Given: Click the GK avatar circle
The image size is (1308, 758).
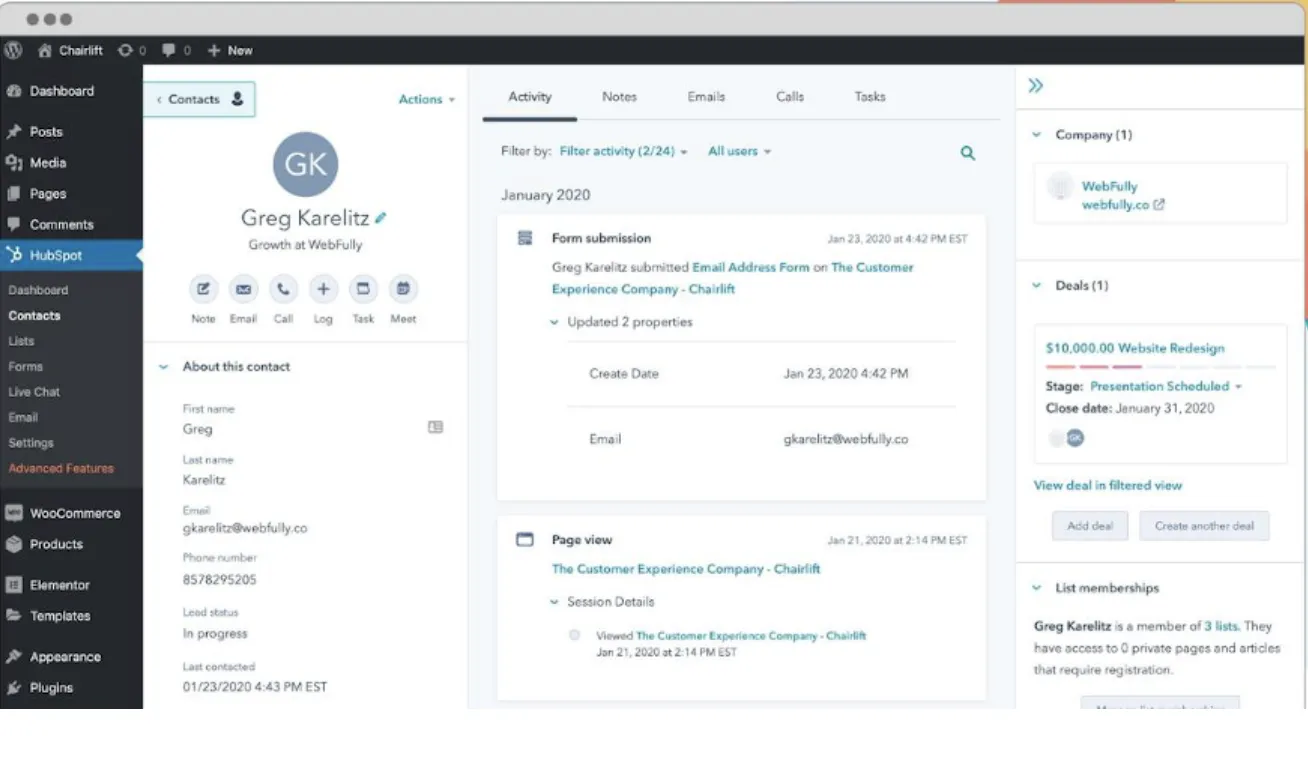Looking at the screenshot, I should click(305, 164).
